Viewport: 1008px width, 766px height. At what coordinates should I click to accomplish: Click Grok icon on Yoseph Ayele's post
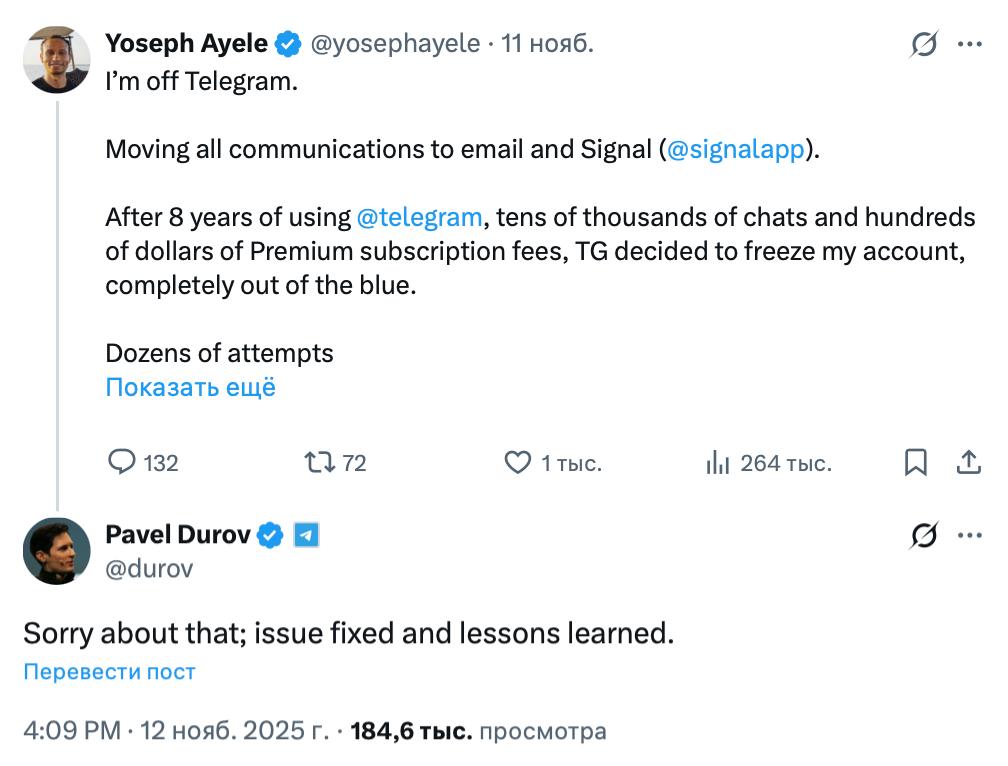pos(924,44)
